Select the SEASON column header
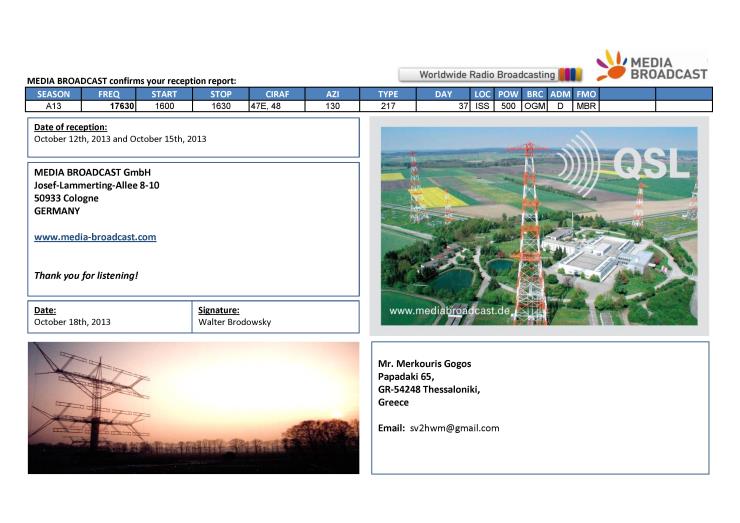Screen dimensions: 740x523 (53, 94)
